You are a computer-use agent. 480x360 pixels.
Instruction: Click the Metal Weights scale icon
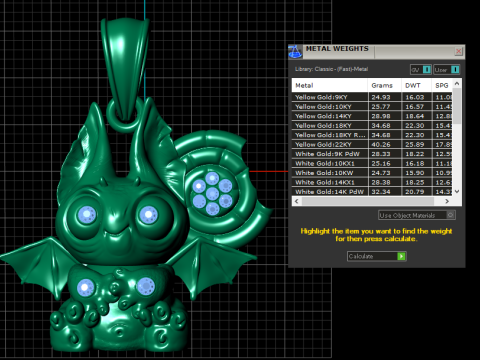point(295,52)
